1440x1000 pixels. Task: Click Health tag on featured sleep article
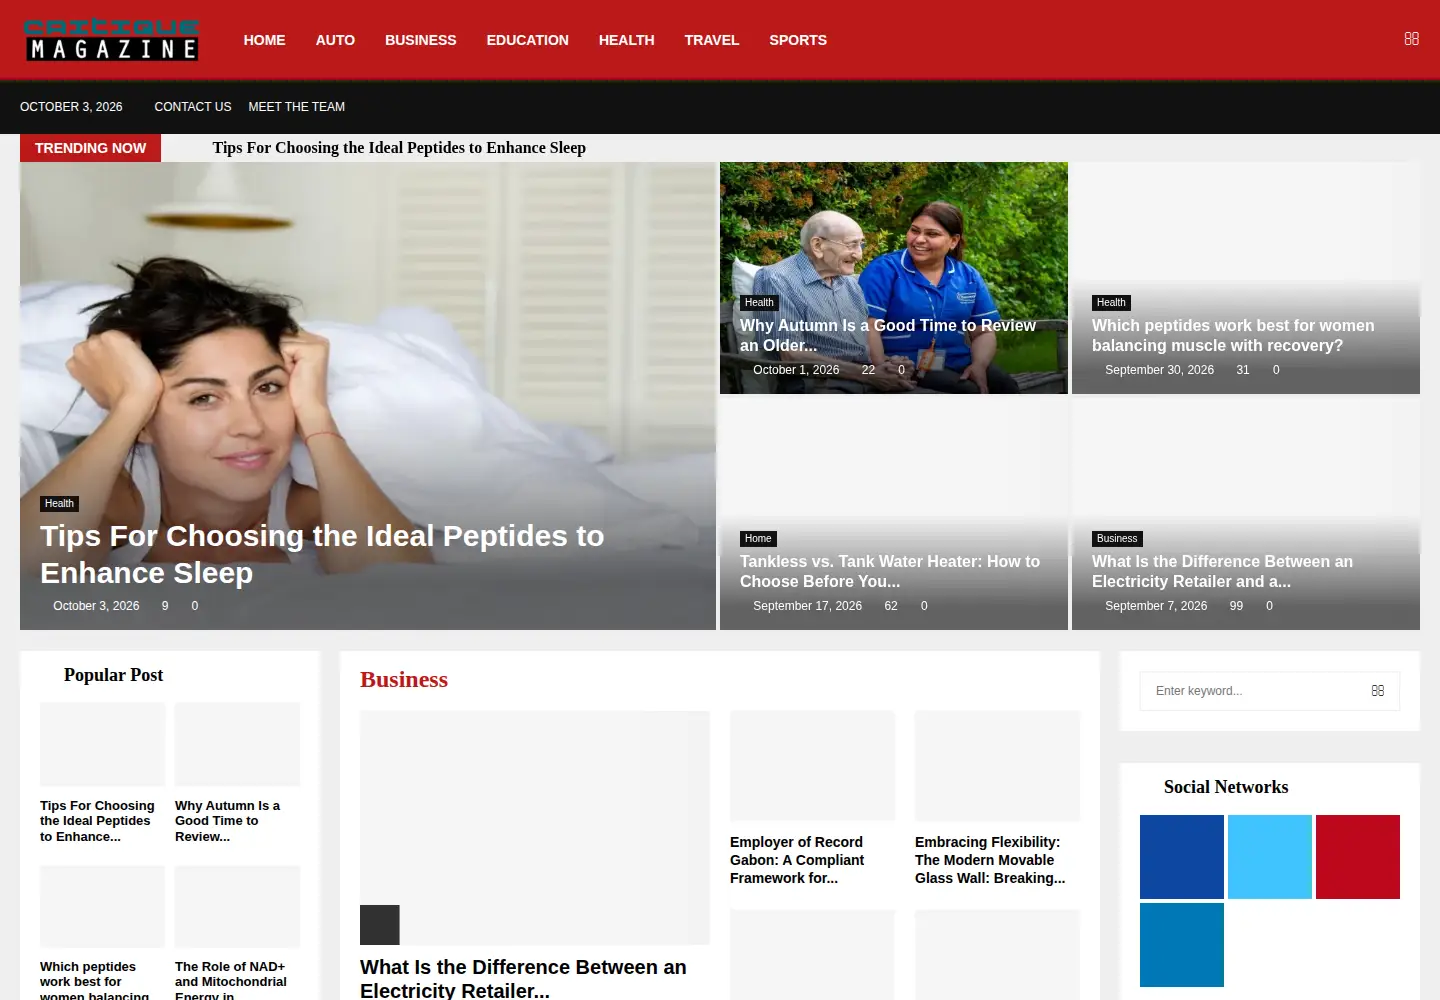point(59,504)
